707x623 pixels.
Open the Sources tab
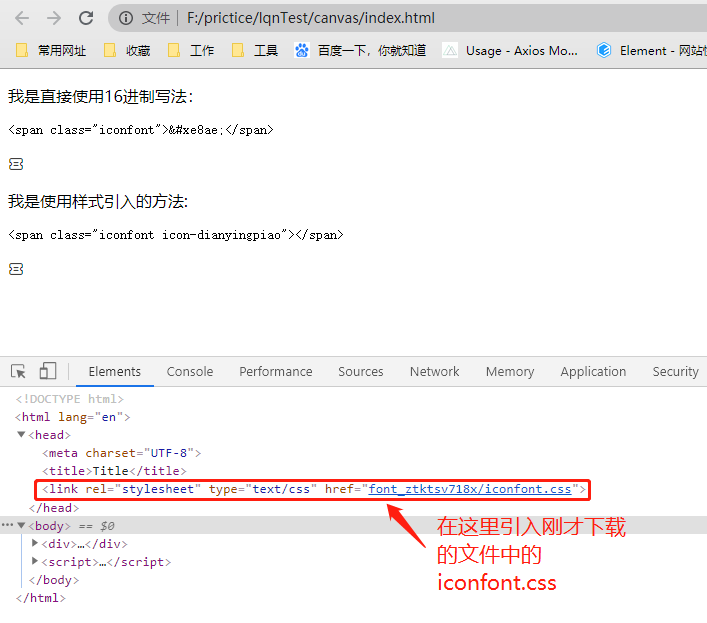pyautogui.click(x=361, y=371)
